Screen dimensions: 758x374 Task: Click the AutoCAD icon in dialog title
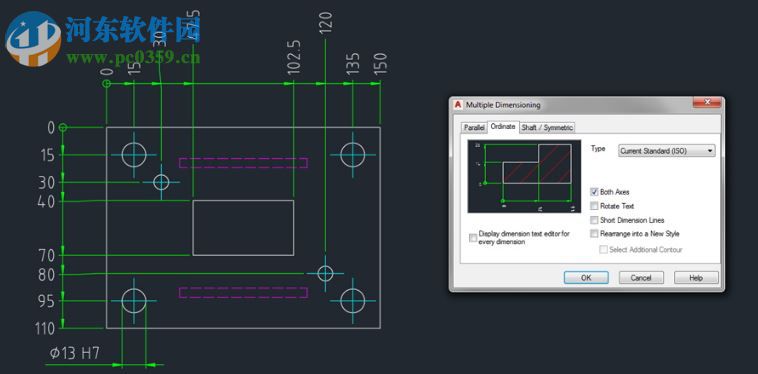(458, 105)
